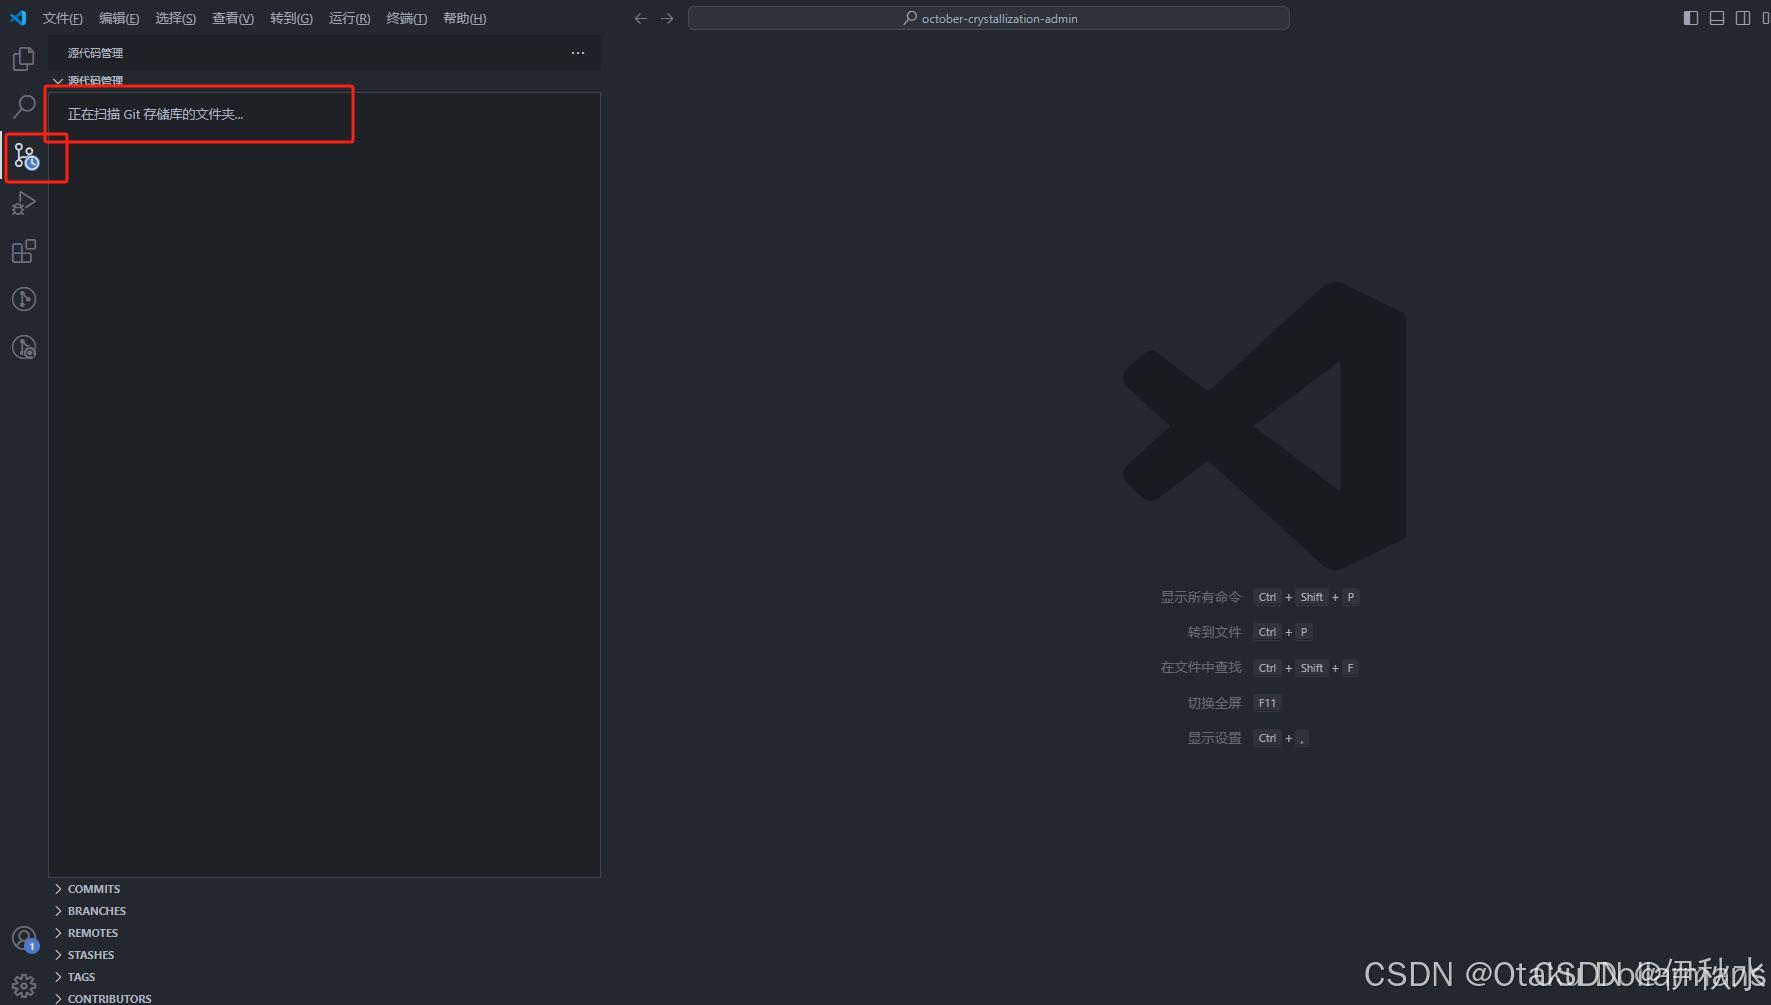This screenshot has width=1771, height=1005.
Task: Open the 帮助(H) menu
Action: pos(465,18)
